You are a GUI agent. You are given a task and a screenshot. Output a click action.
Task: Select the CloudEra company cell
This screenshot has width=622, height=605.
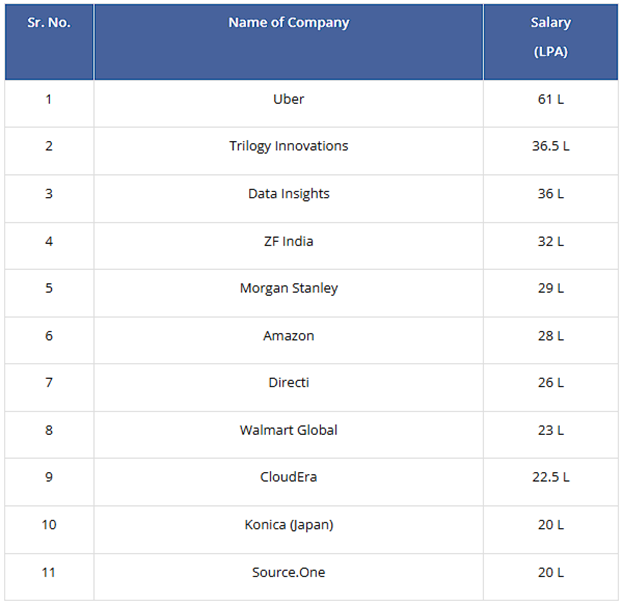pyautogui.click(x=288, y=477)
